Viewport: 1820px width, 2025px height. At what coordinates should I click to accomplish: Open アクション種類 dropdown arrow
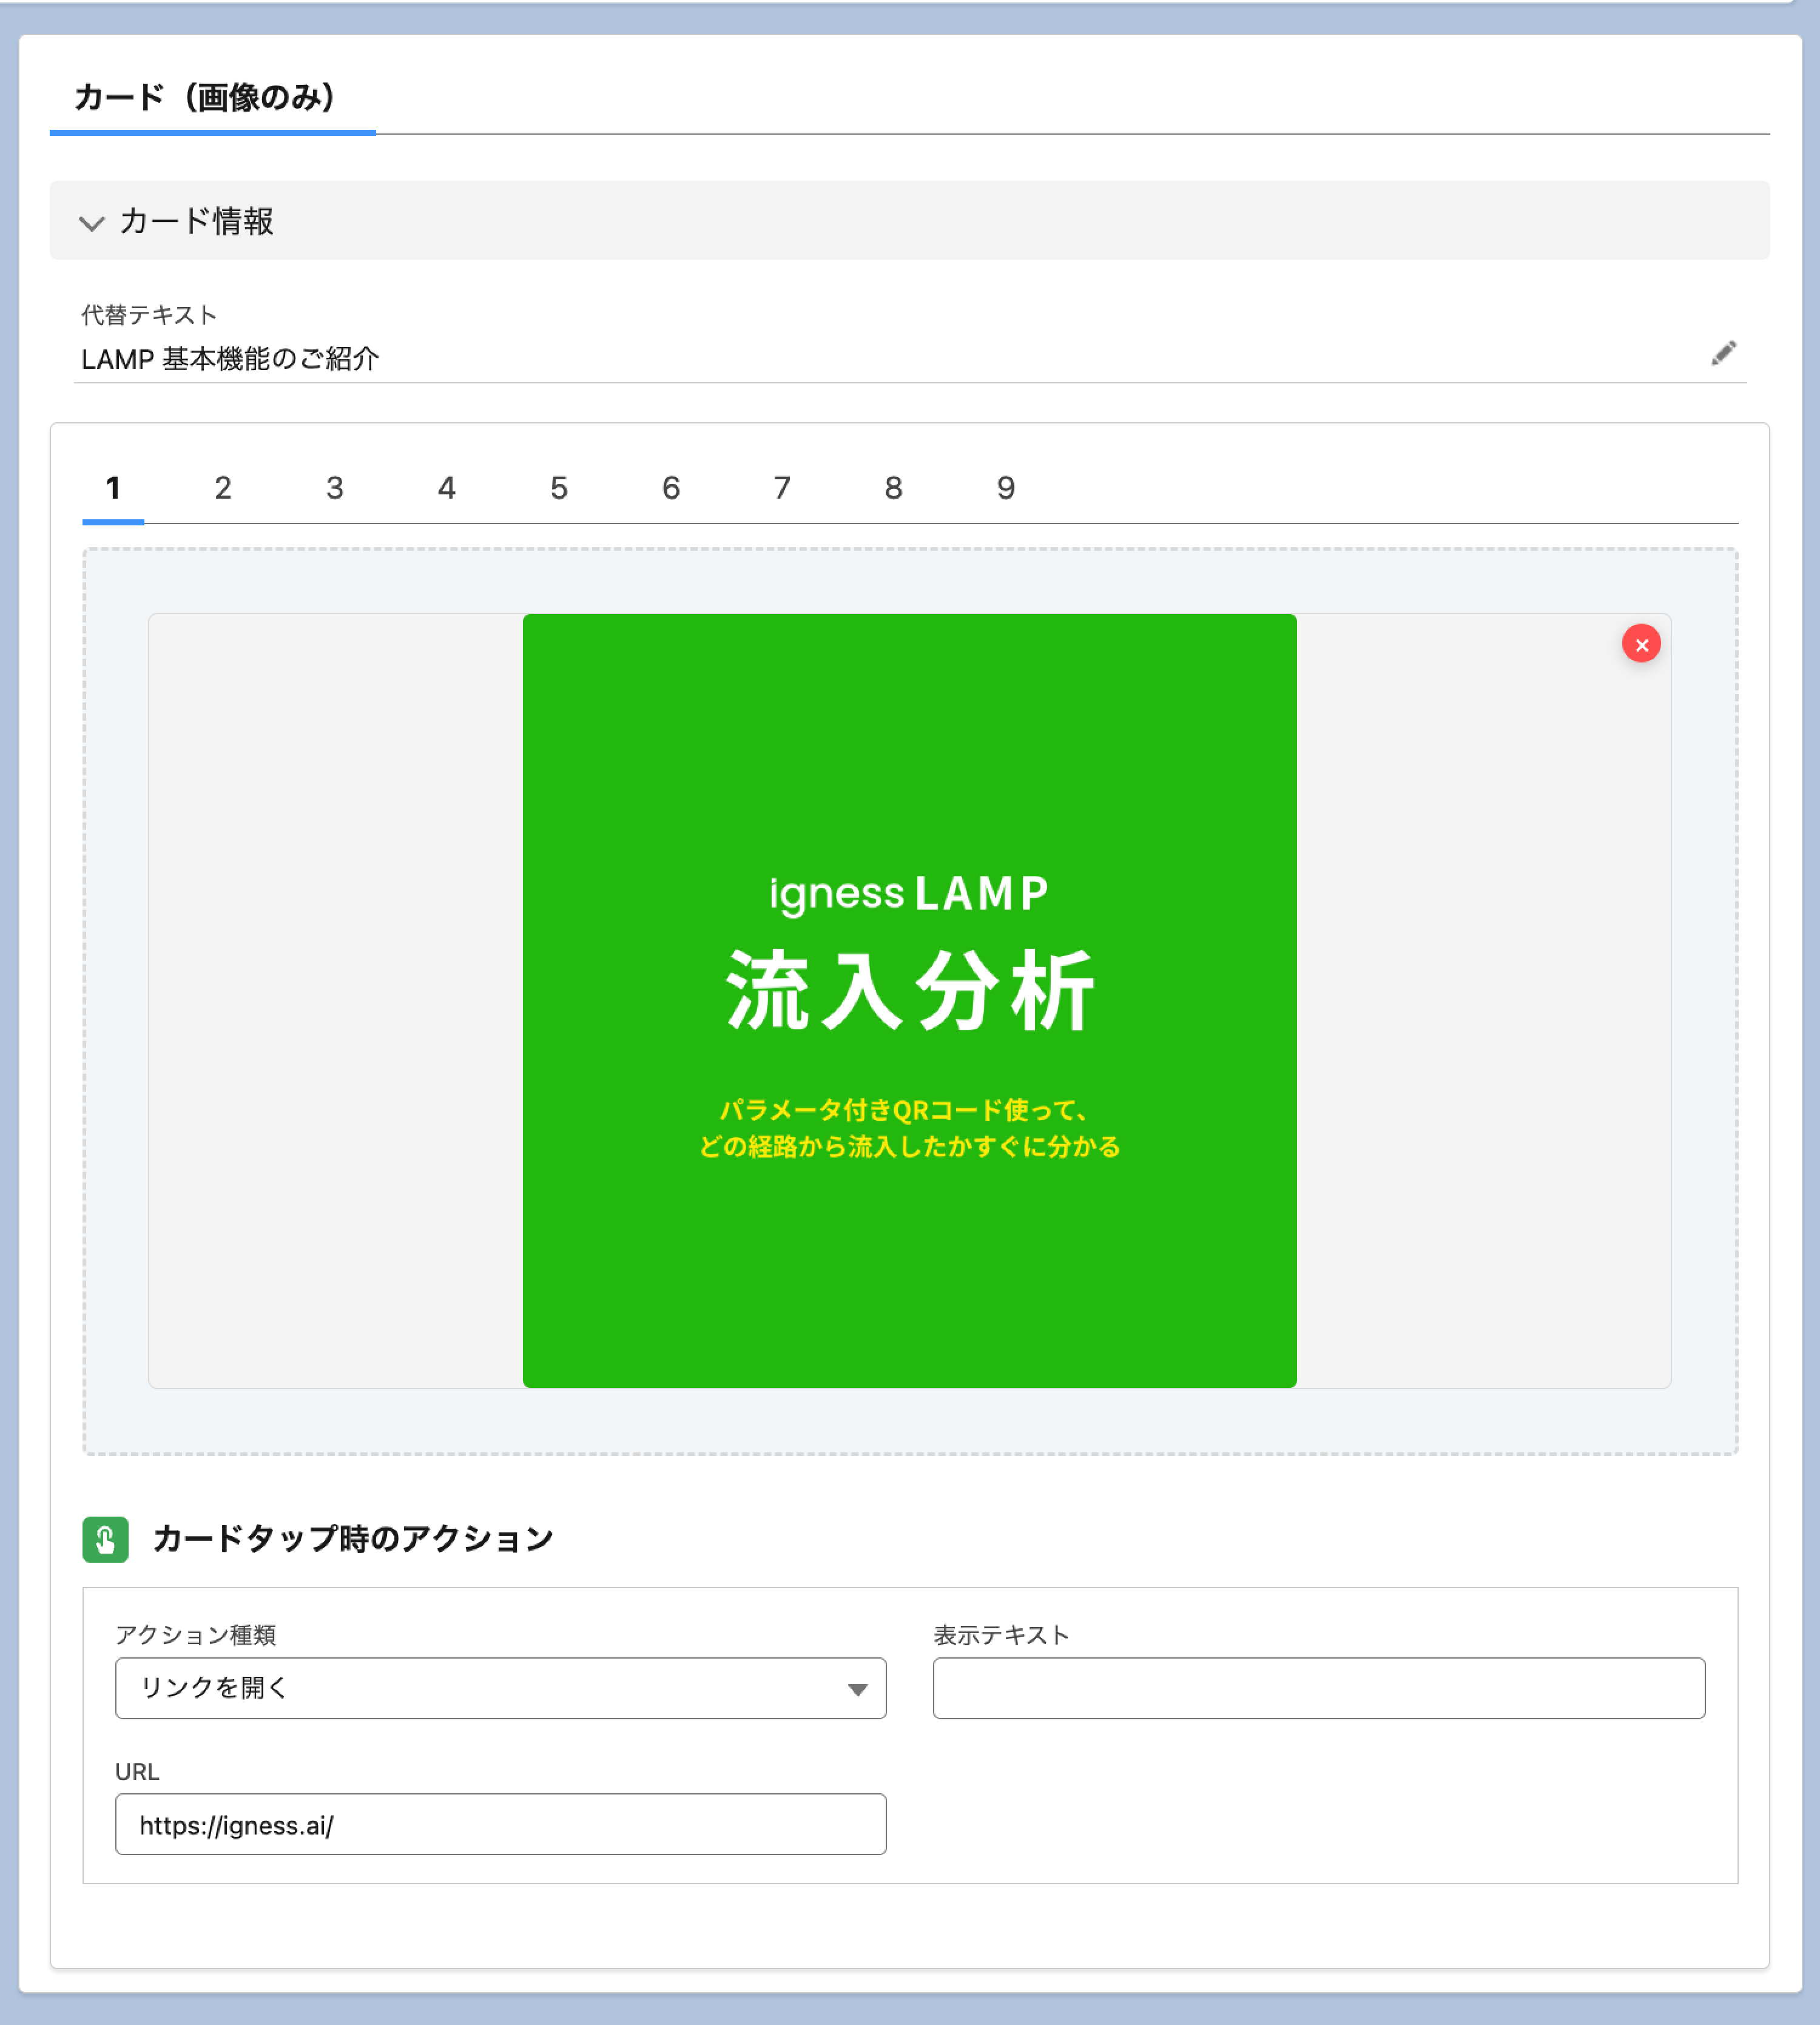click(857, 1689)
